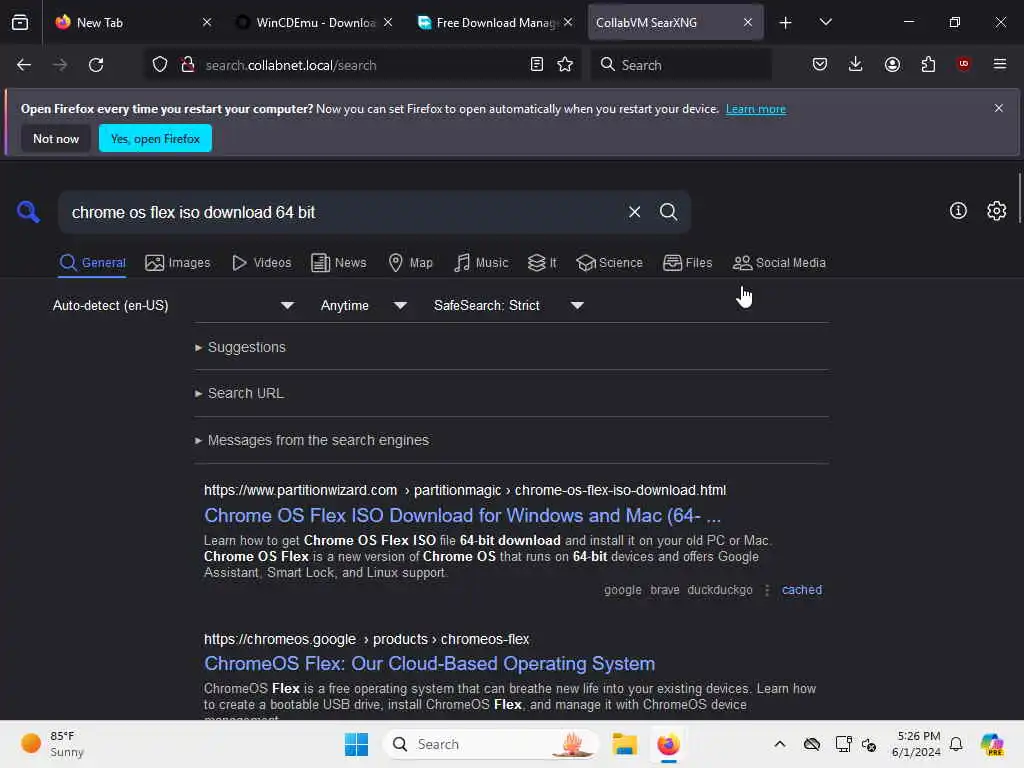
Task: Open the weather widget showing 85°F
Action: point(54,744)
